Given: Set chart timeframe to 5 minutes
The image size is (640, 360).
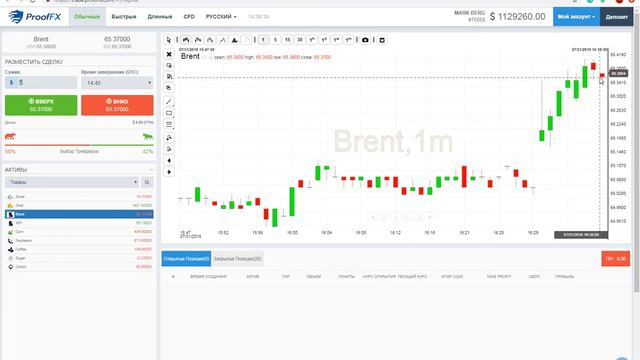Looking at the screenshot, I should pos(276,40).
